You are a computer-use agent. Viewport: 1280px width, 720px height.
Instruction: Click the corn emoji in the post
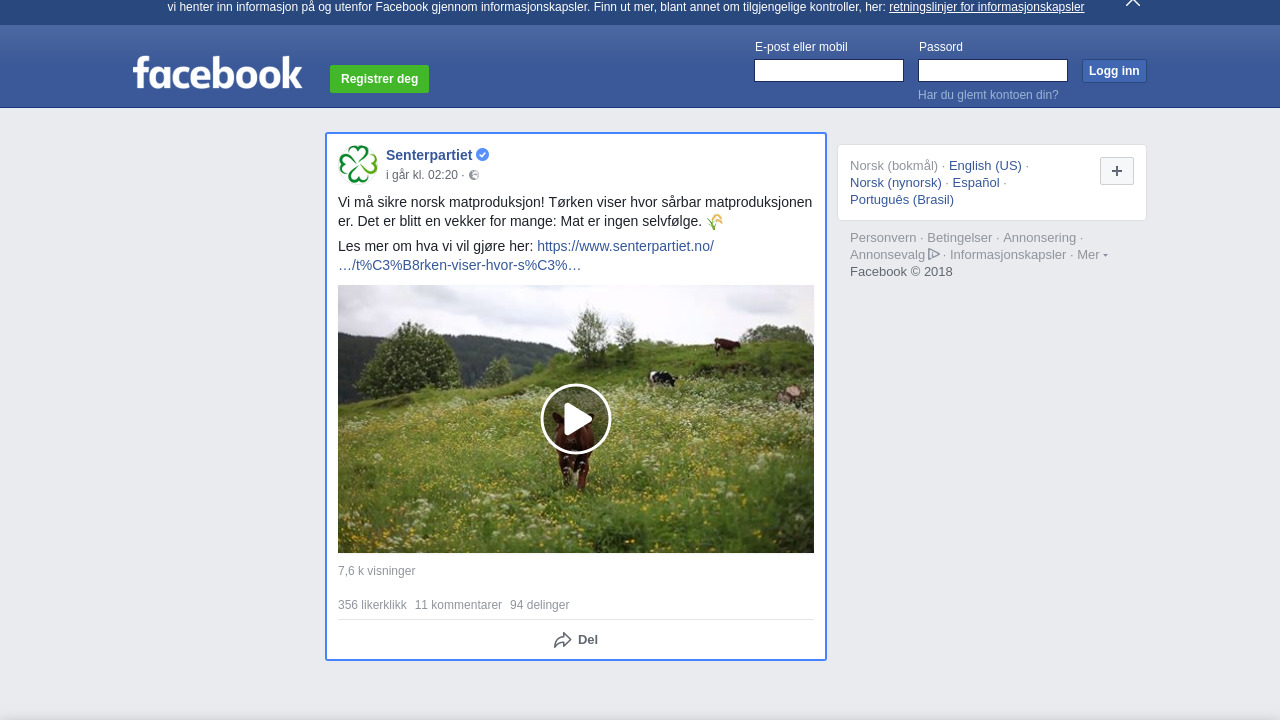point(714,222)
